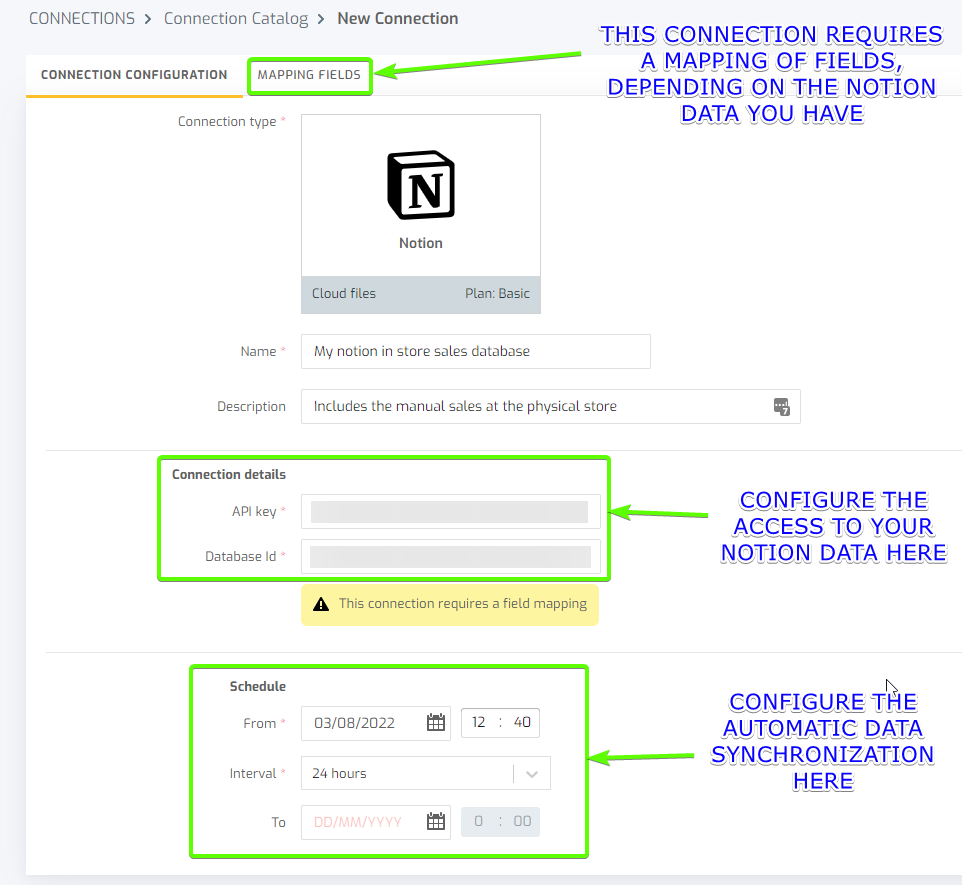Click the New Connection breadcrumb text
Screen dimensions: 962x885
pyautogui.click(x=398, y=18)
